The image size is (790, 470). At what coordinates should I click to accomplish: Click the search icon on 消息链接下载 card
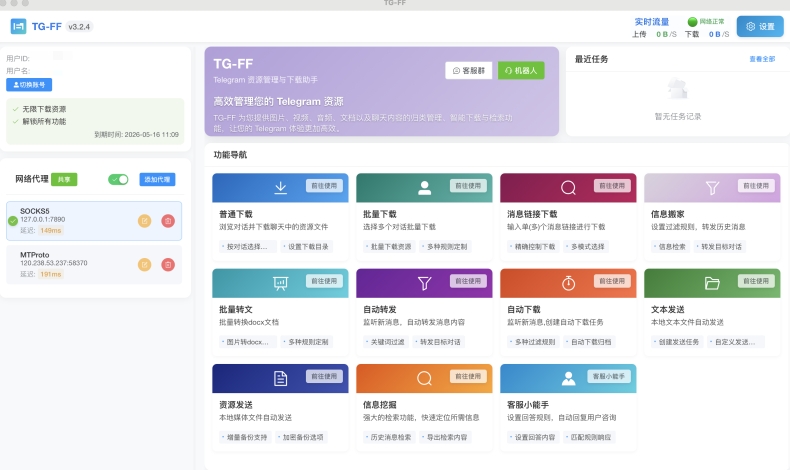point(568,188)
